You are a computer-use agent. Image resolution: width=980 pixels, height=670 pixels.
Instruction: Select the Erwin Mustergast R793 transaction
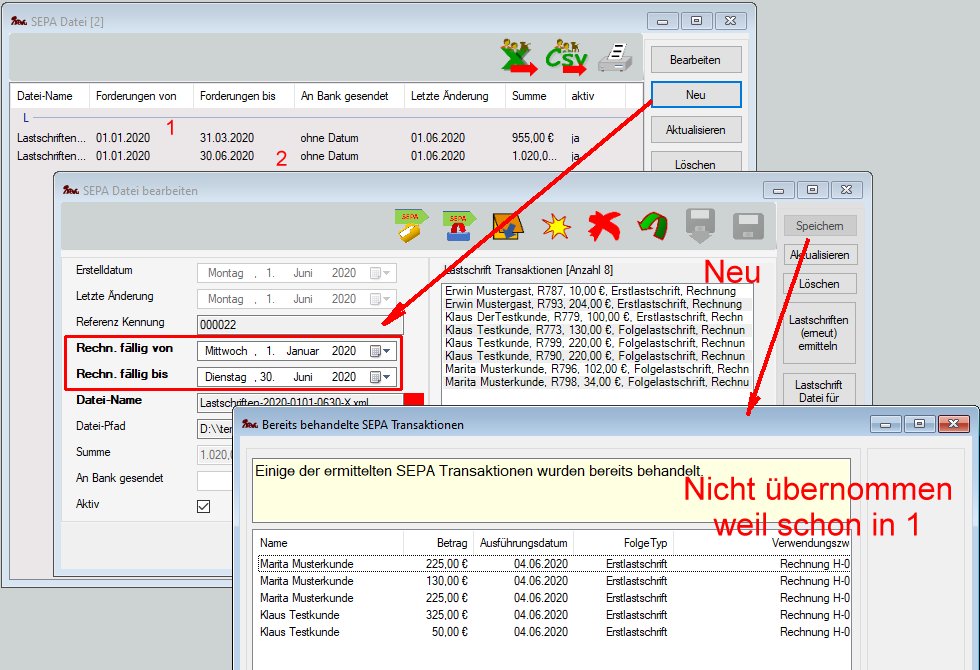click(594, 303)
